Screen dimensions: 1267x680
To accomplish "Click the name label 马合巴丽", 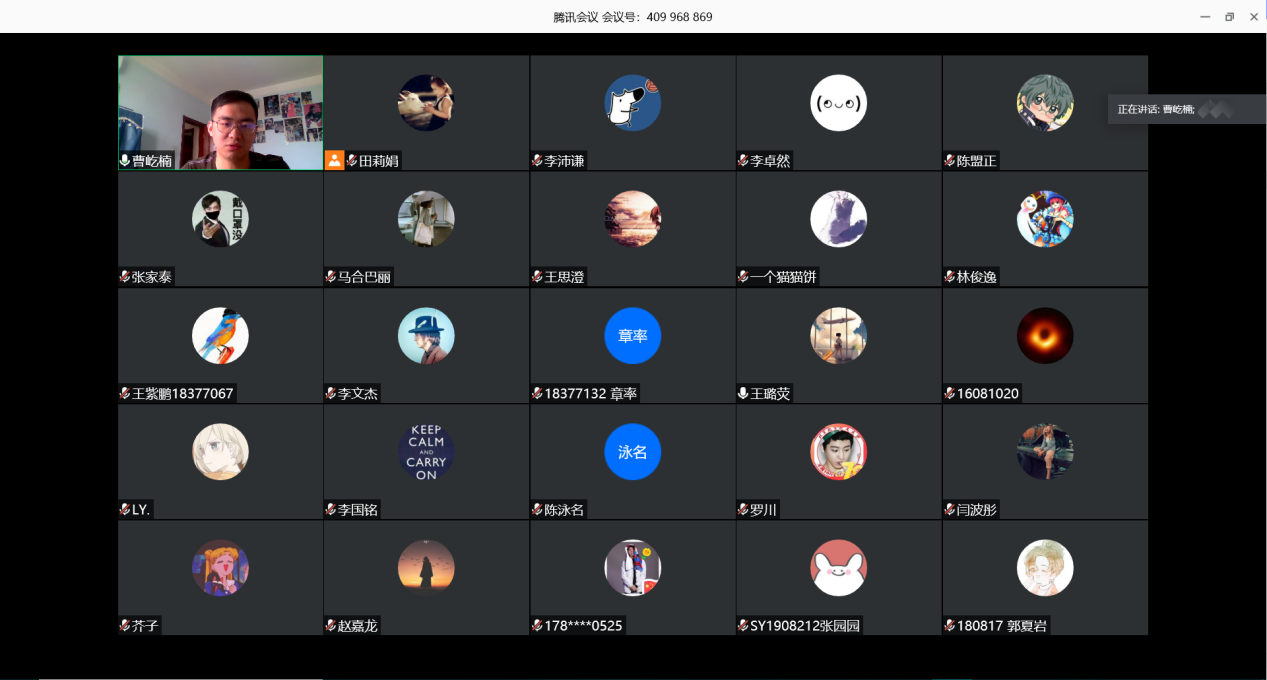I will pos(364,277).
